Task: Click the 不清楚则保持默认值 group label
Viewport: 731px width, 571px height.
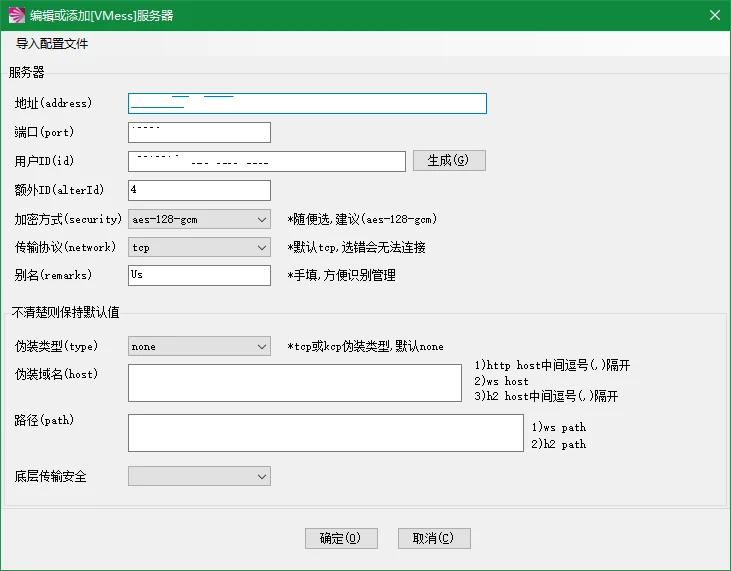Action: [66, 312]
